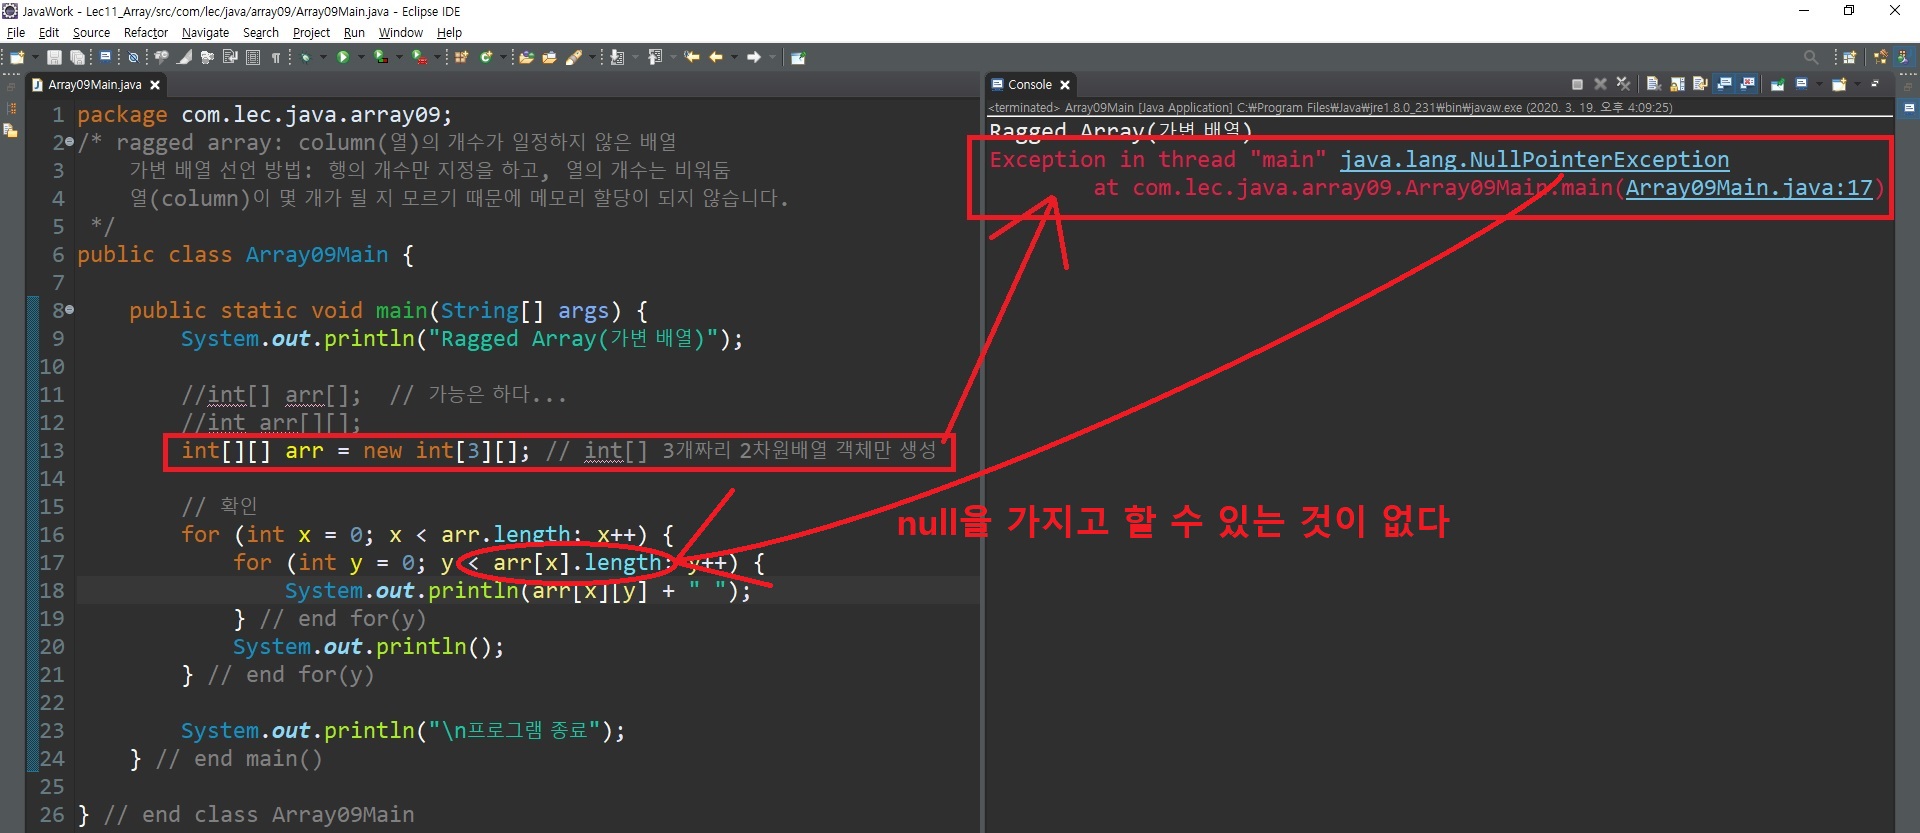Open the Navigate menu

click(205, 33)
